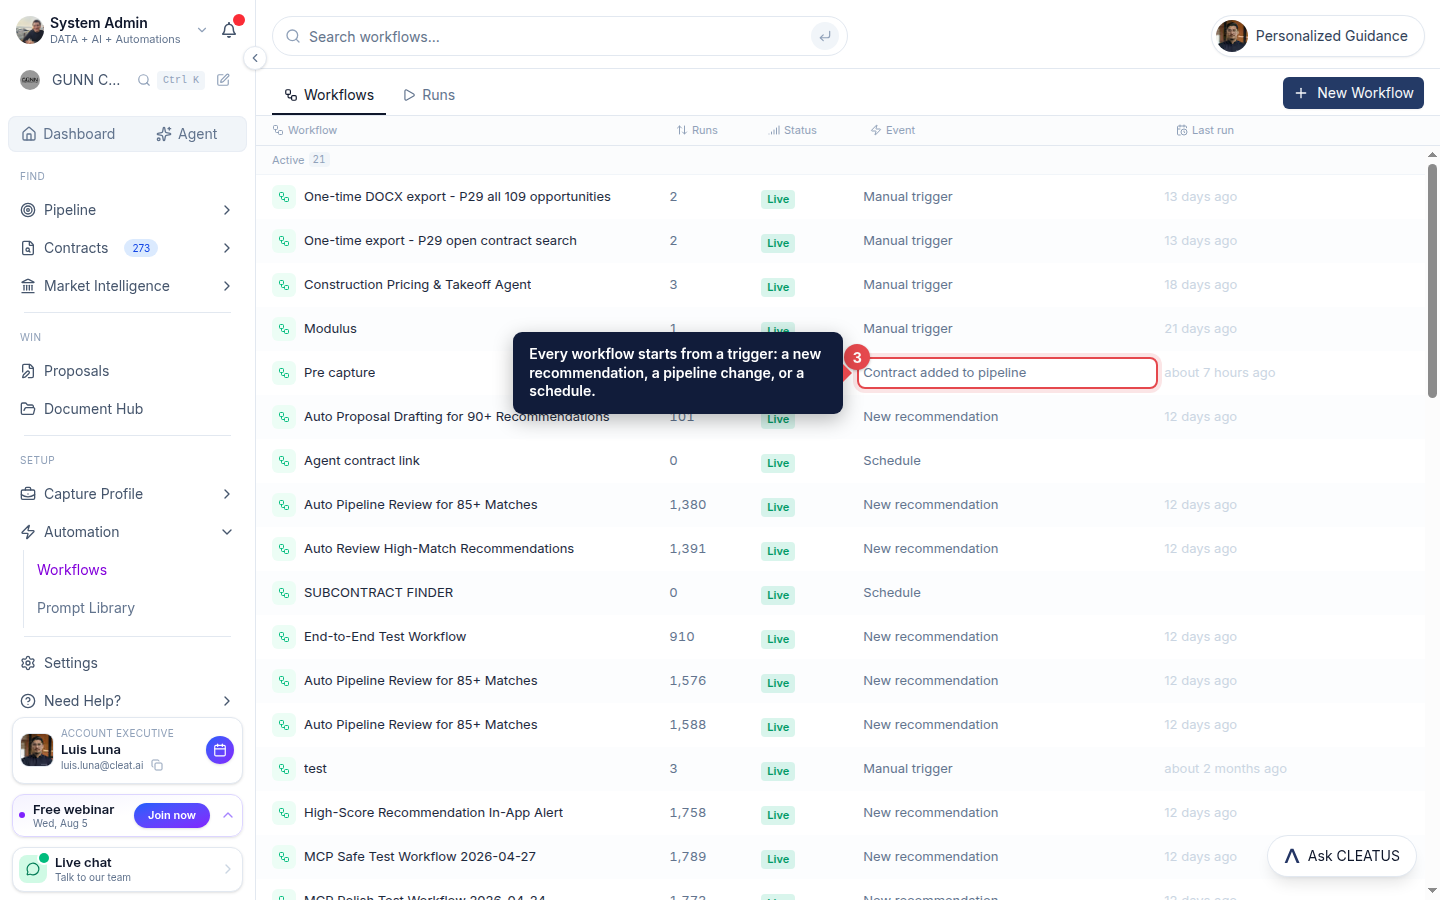The width and height of the screenshot is (1440, 900).
Task: Click the Live chat bubble icon
Action: [34, 869]
